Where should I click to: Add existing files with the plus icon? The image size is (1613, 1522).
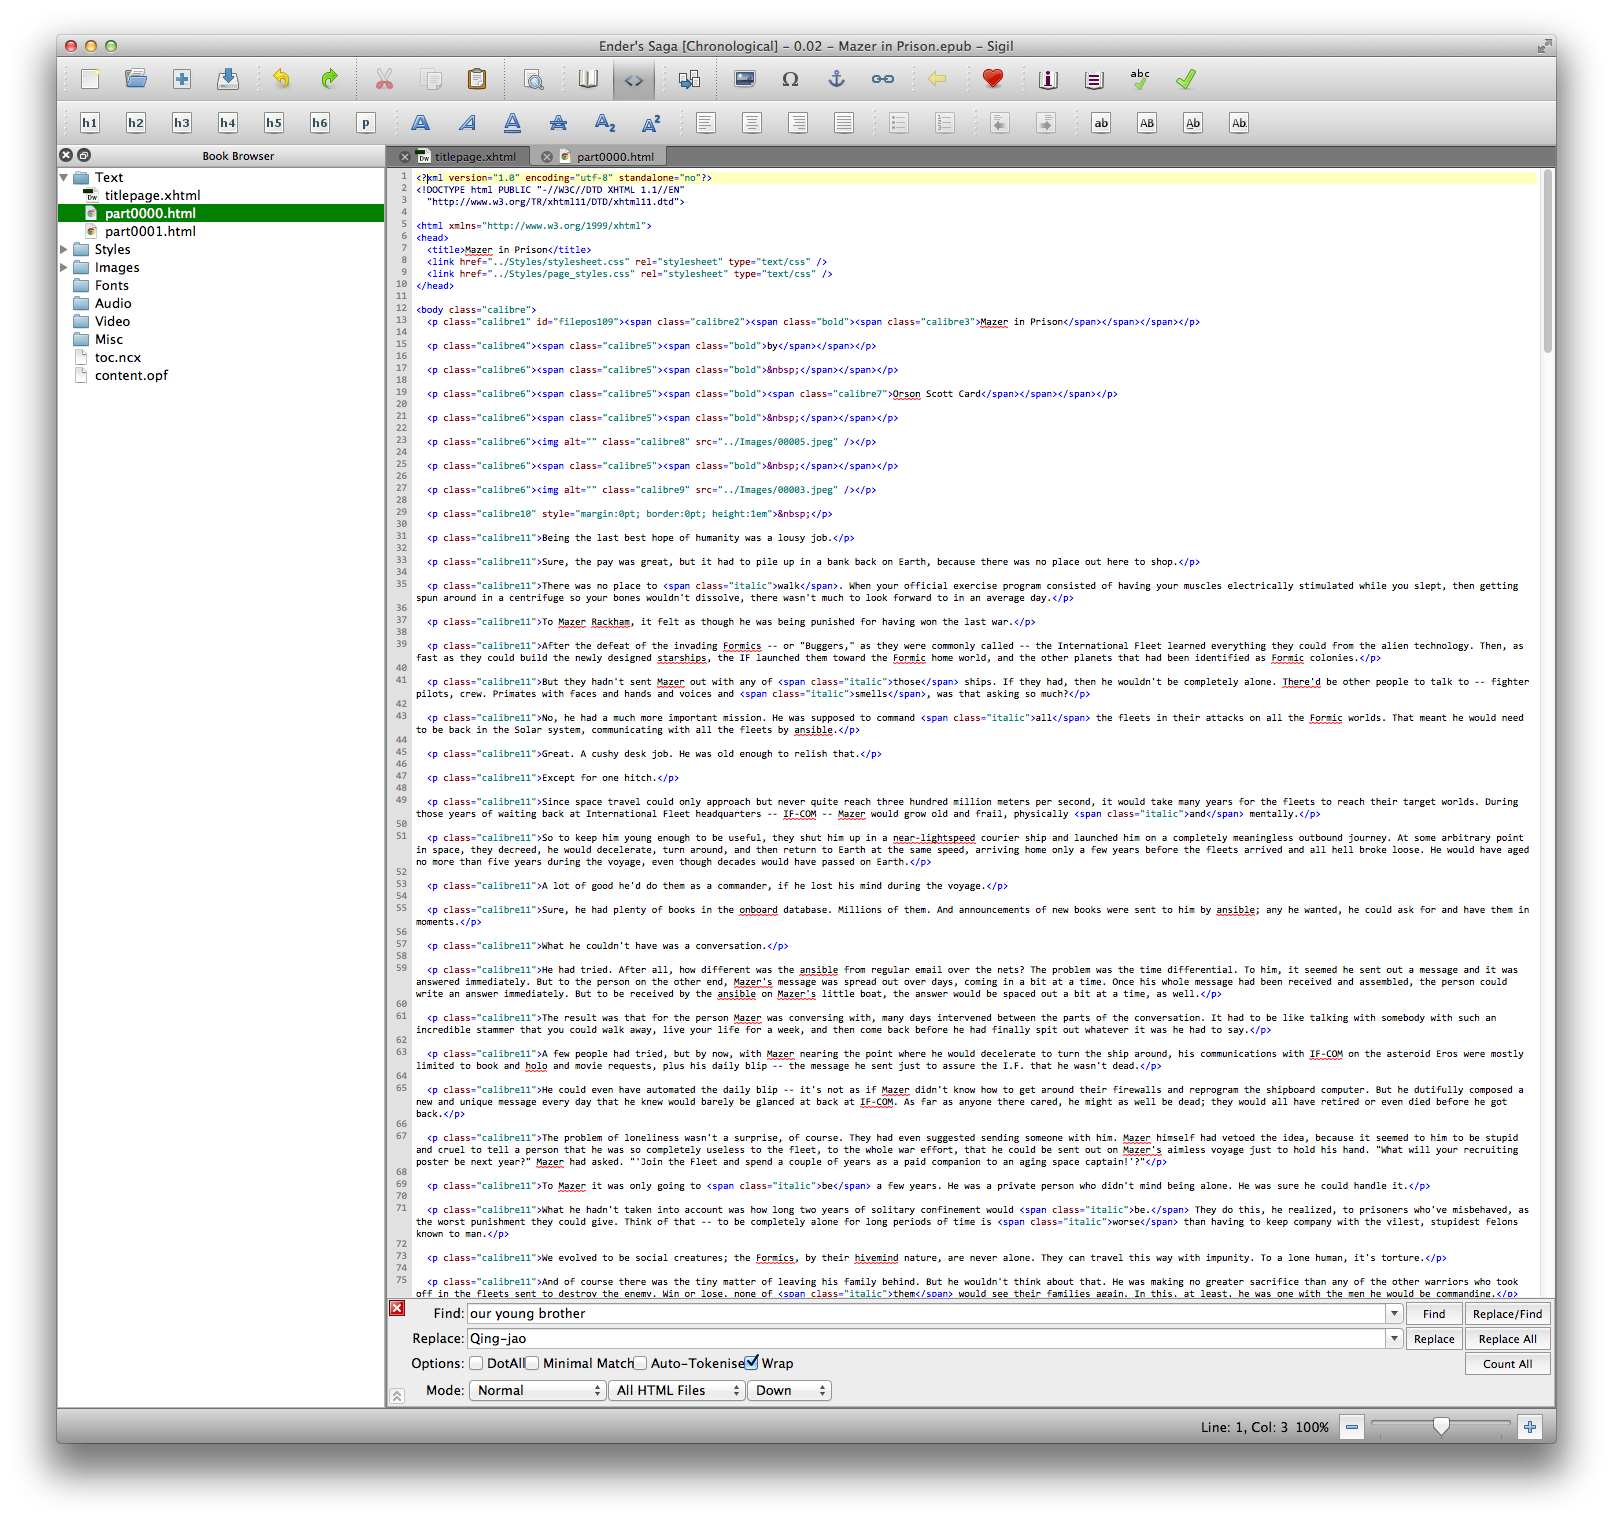pyautogui.click(x=182, y=79)
